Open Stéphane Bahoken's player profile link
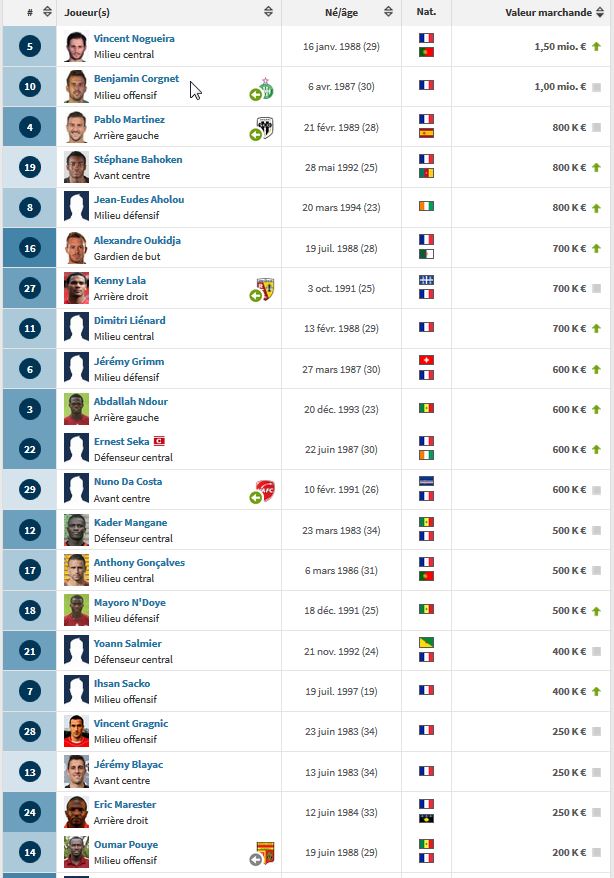The height and width of the screenshot is (878, 614). point(138,159)
